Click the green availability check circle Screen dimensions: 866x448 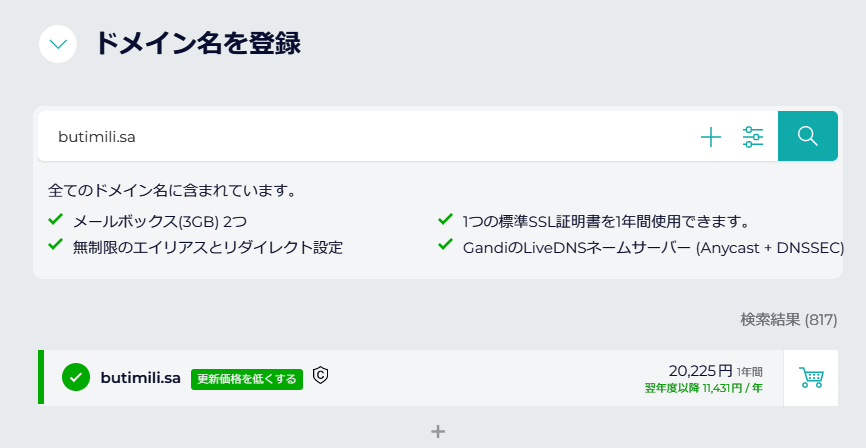pyautogui.click(x=76, y=377)
